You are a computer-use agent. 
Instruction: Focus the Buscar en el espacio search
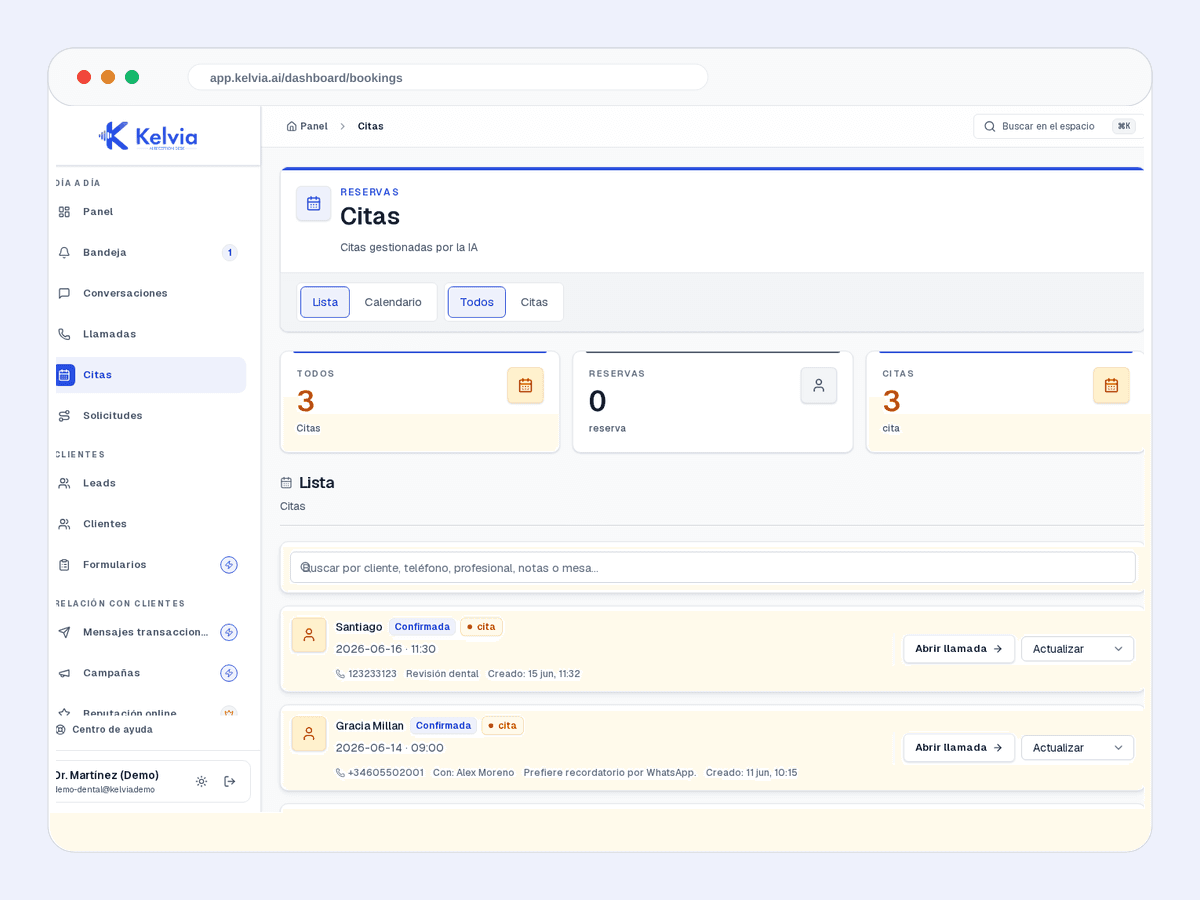tap(1058, 126)
